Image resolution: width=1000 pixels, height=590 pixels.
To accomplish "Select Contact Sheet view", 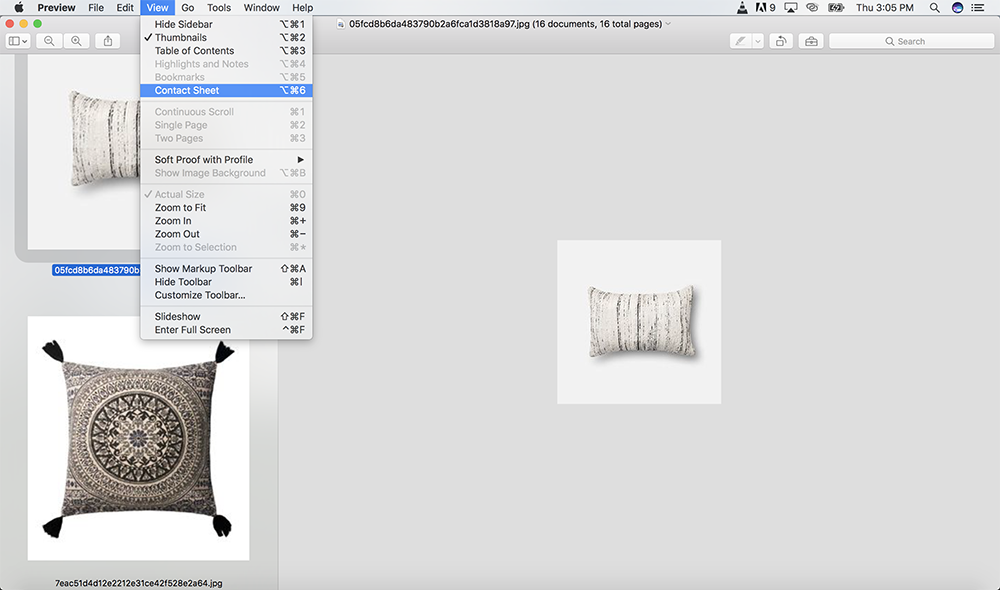I will click(x=226, y=90).
